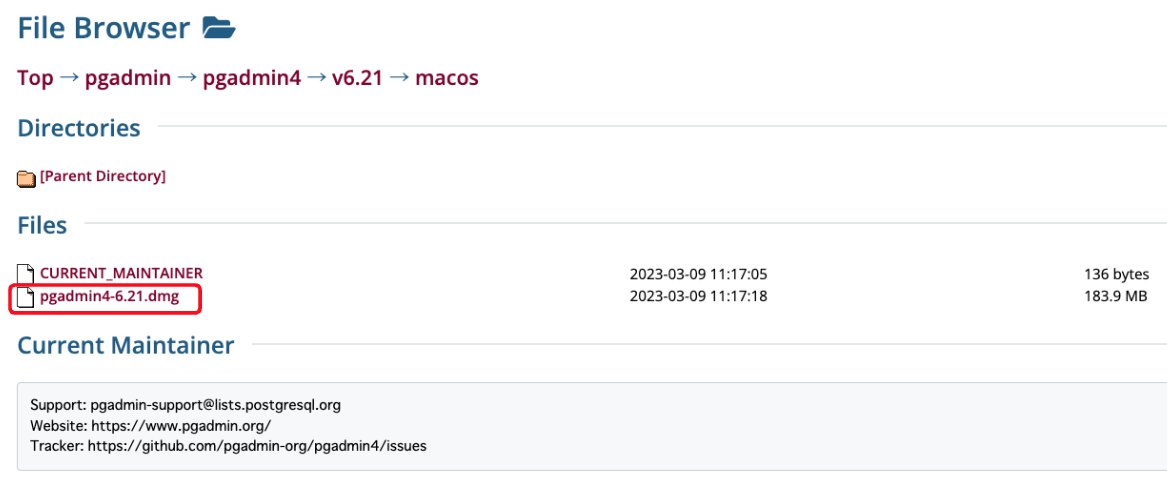The image size is (1167, 487).
Task: Click the Parent Directory folder icon
Action: (x=26, y=178)
